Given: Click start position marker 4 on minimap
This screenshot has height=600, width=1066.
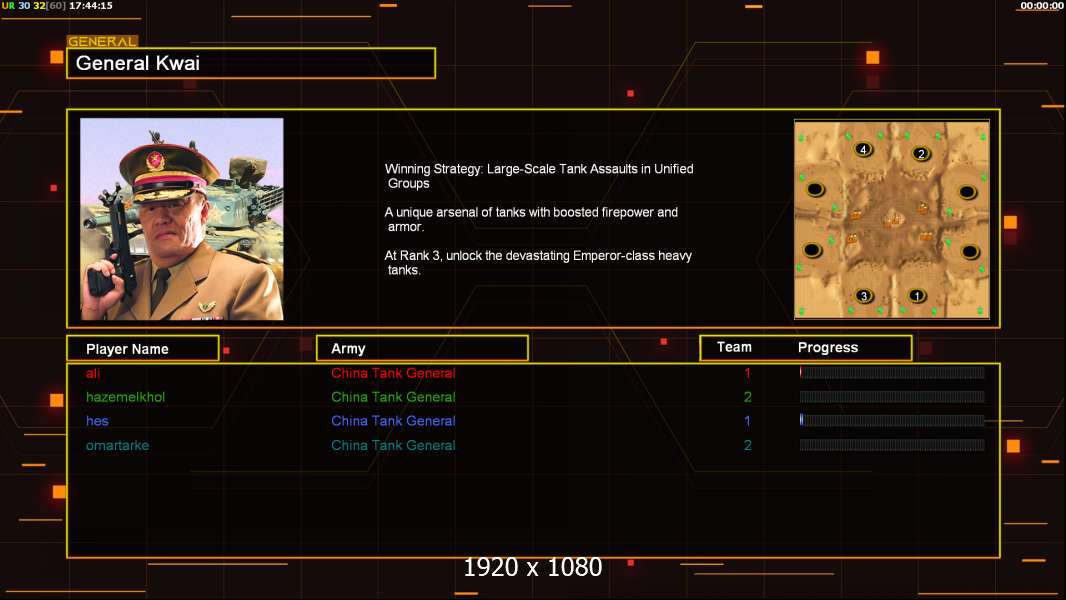Looking at the screenshot, I should (863, 149).
